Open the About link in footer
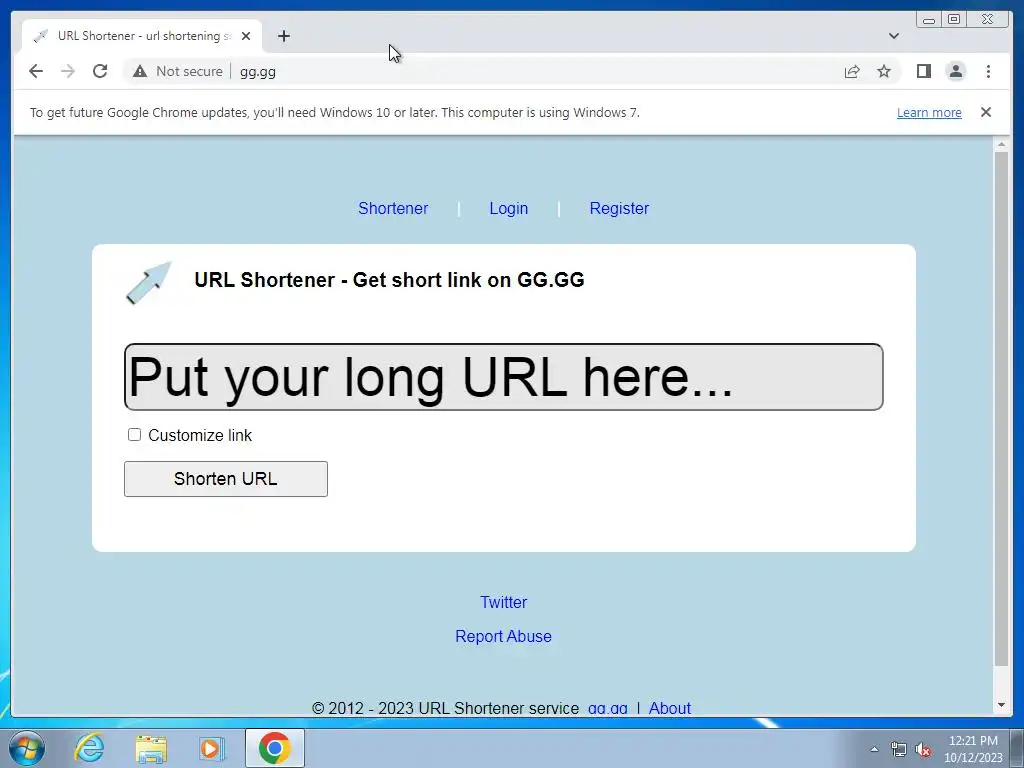The width and height of the screenshot is (1024, 768). click(669, 708)
